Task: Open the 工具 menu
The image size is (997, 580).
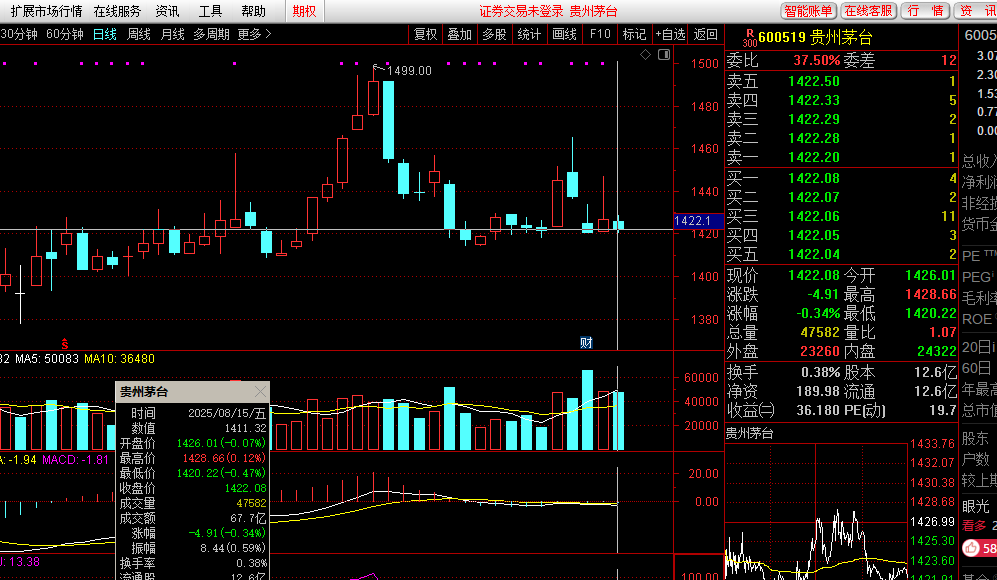Action: pyautogui.click(x=210, y=11)
